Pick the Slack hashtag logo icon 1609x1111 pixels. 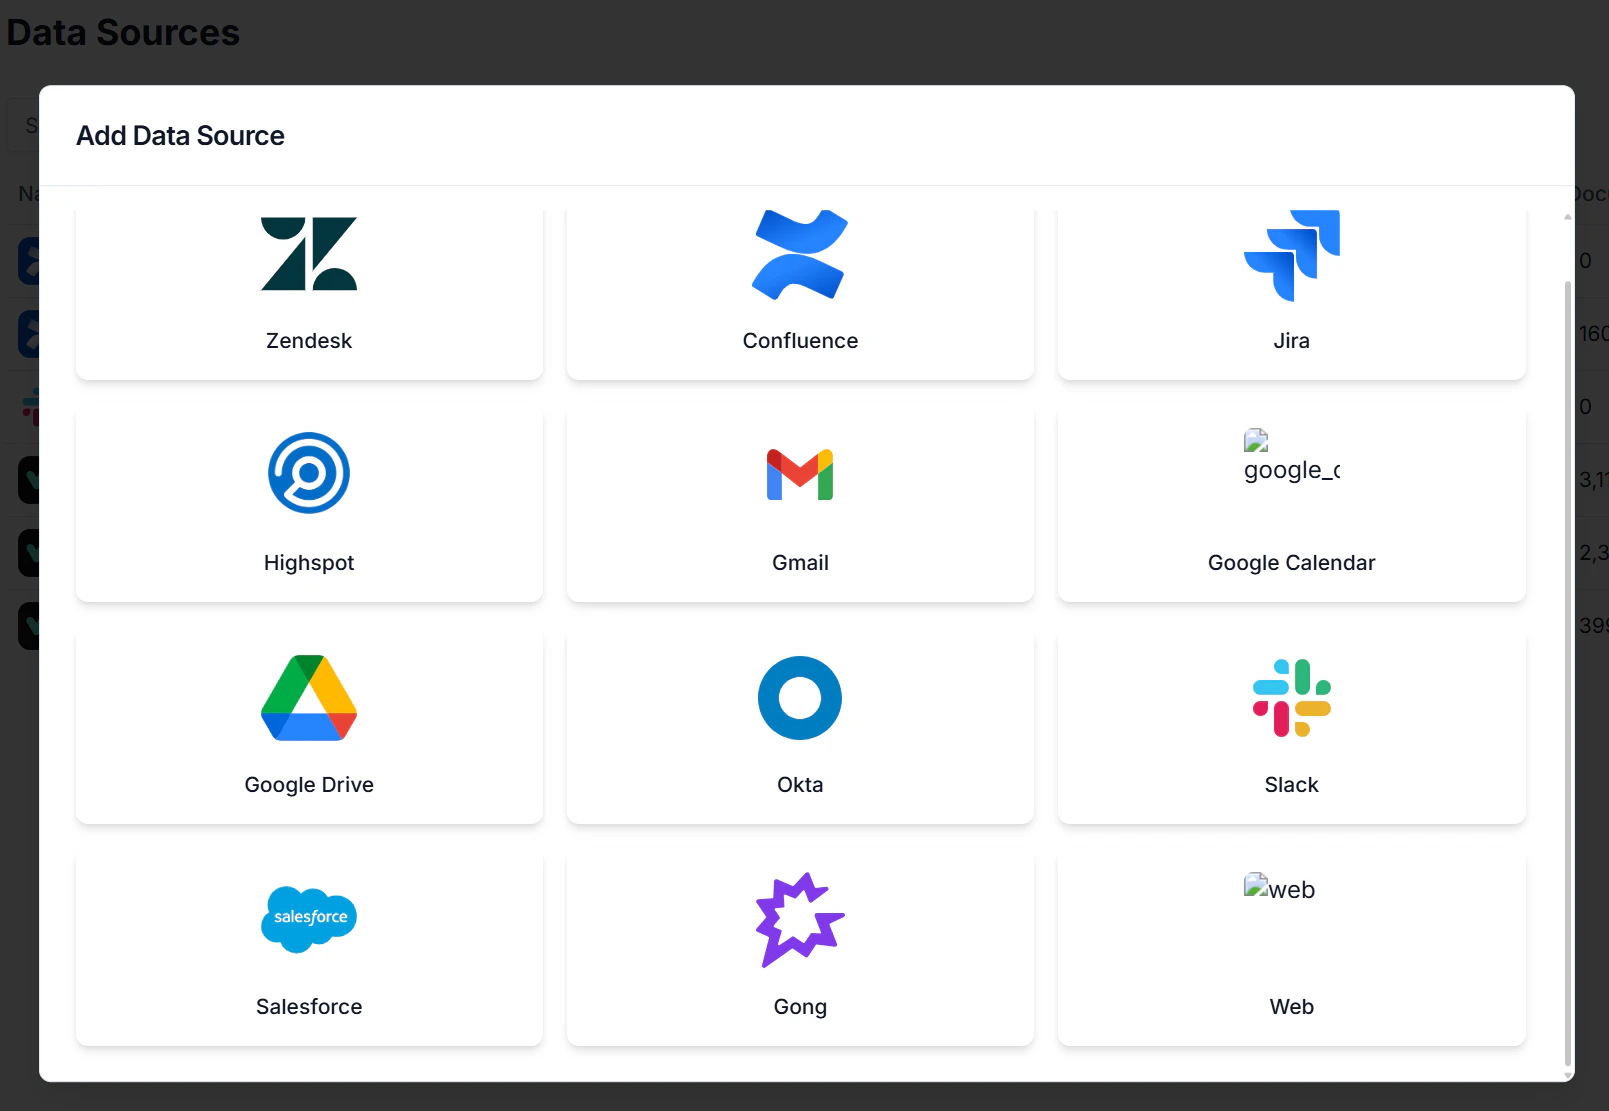1292,698
